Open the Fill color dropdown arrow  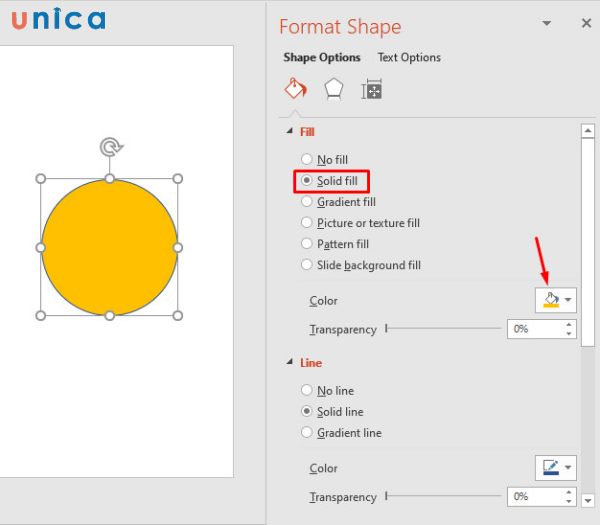click(x=568, y=300)
